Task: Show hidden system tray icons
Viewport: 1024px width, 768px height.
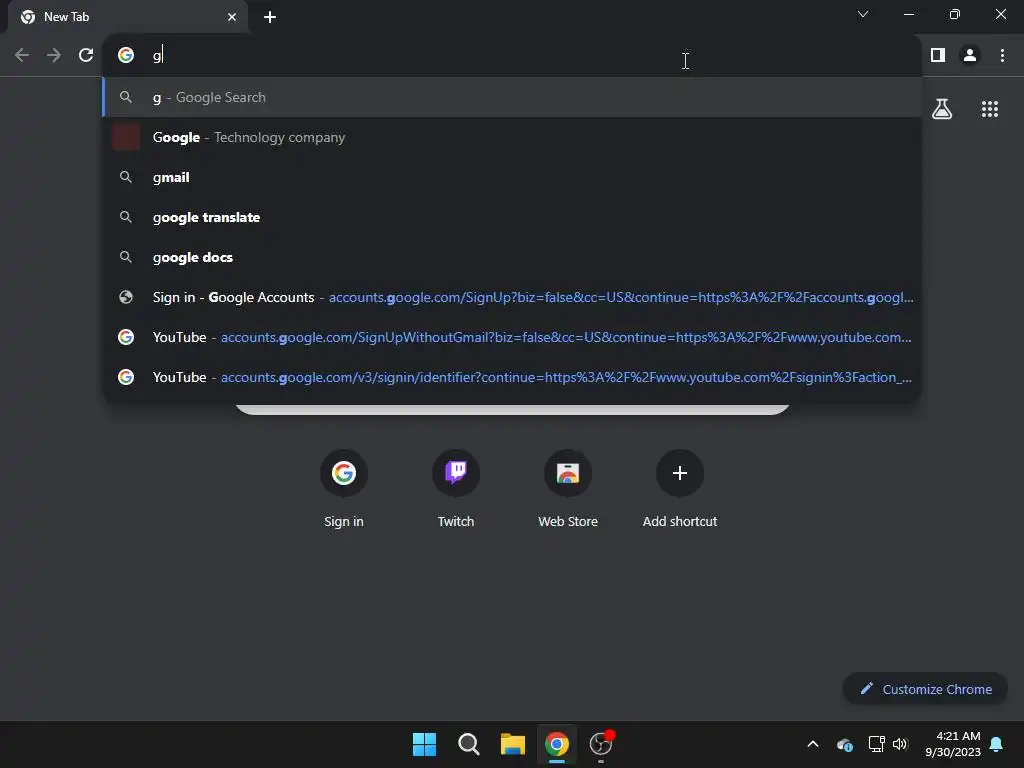Action: point(813,744)
